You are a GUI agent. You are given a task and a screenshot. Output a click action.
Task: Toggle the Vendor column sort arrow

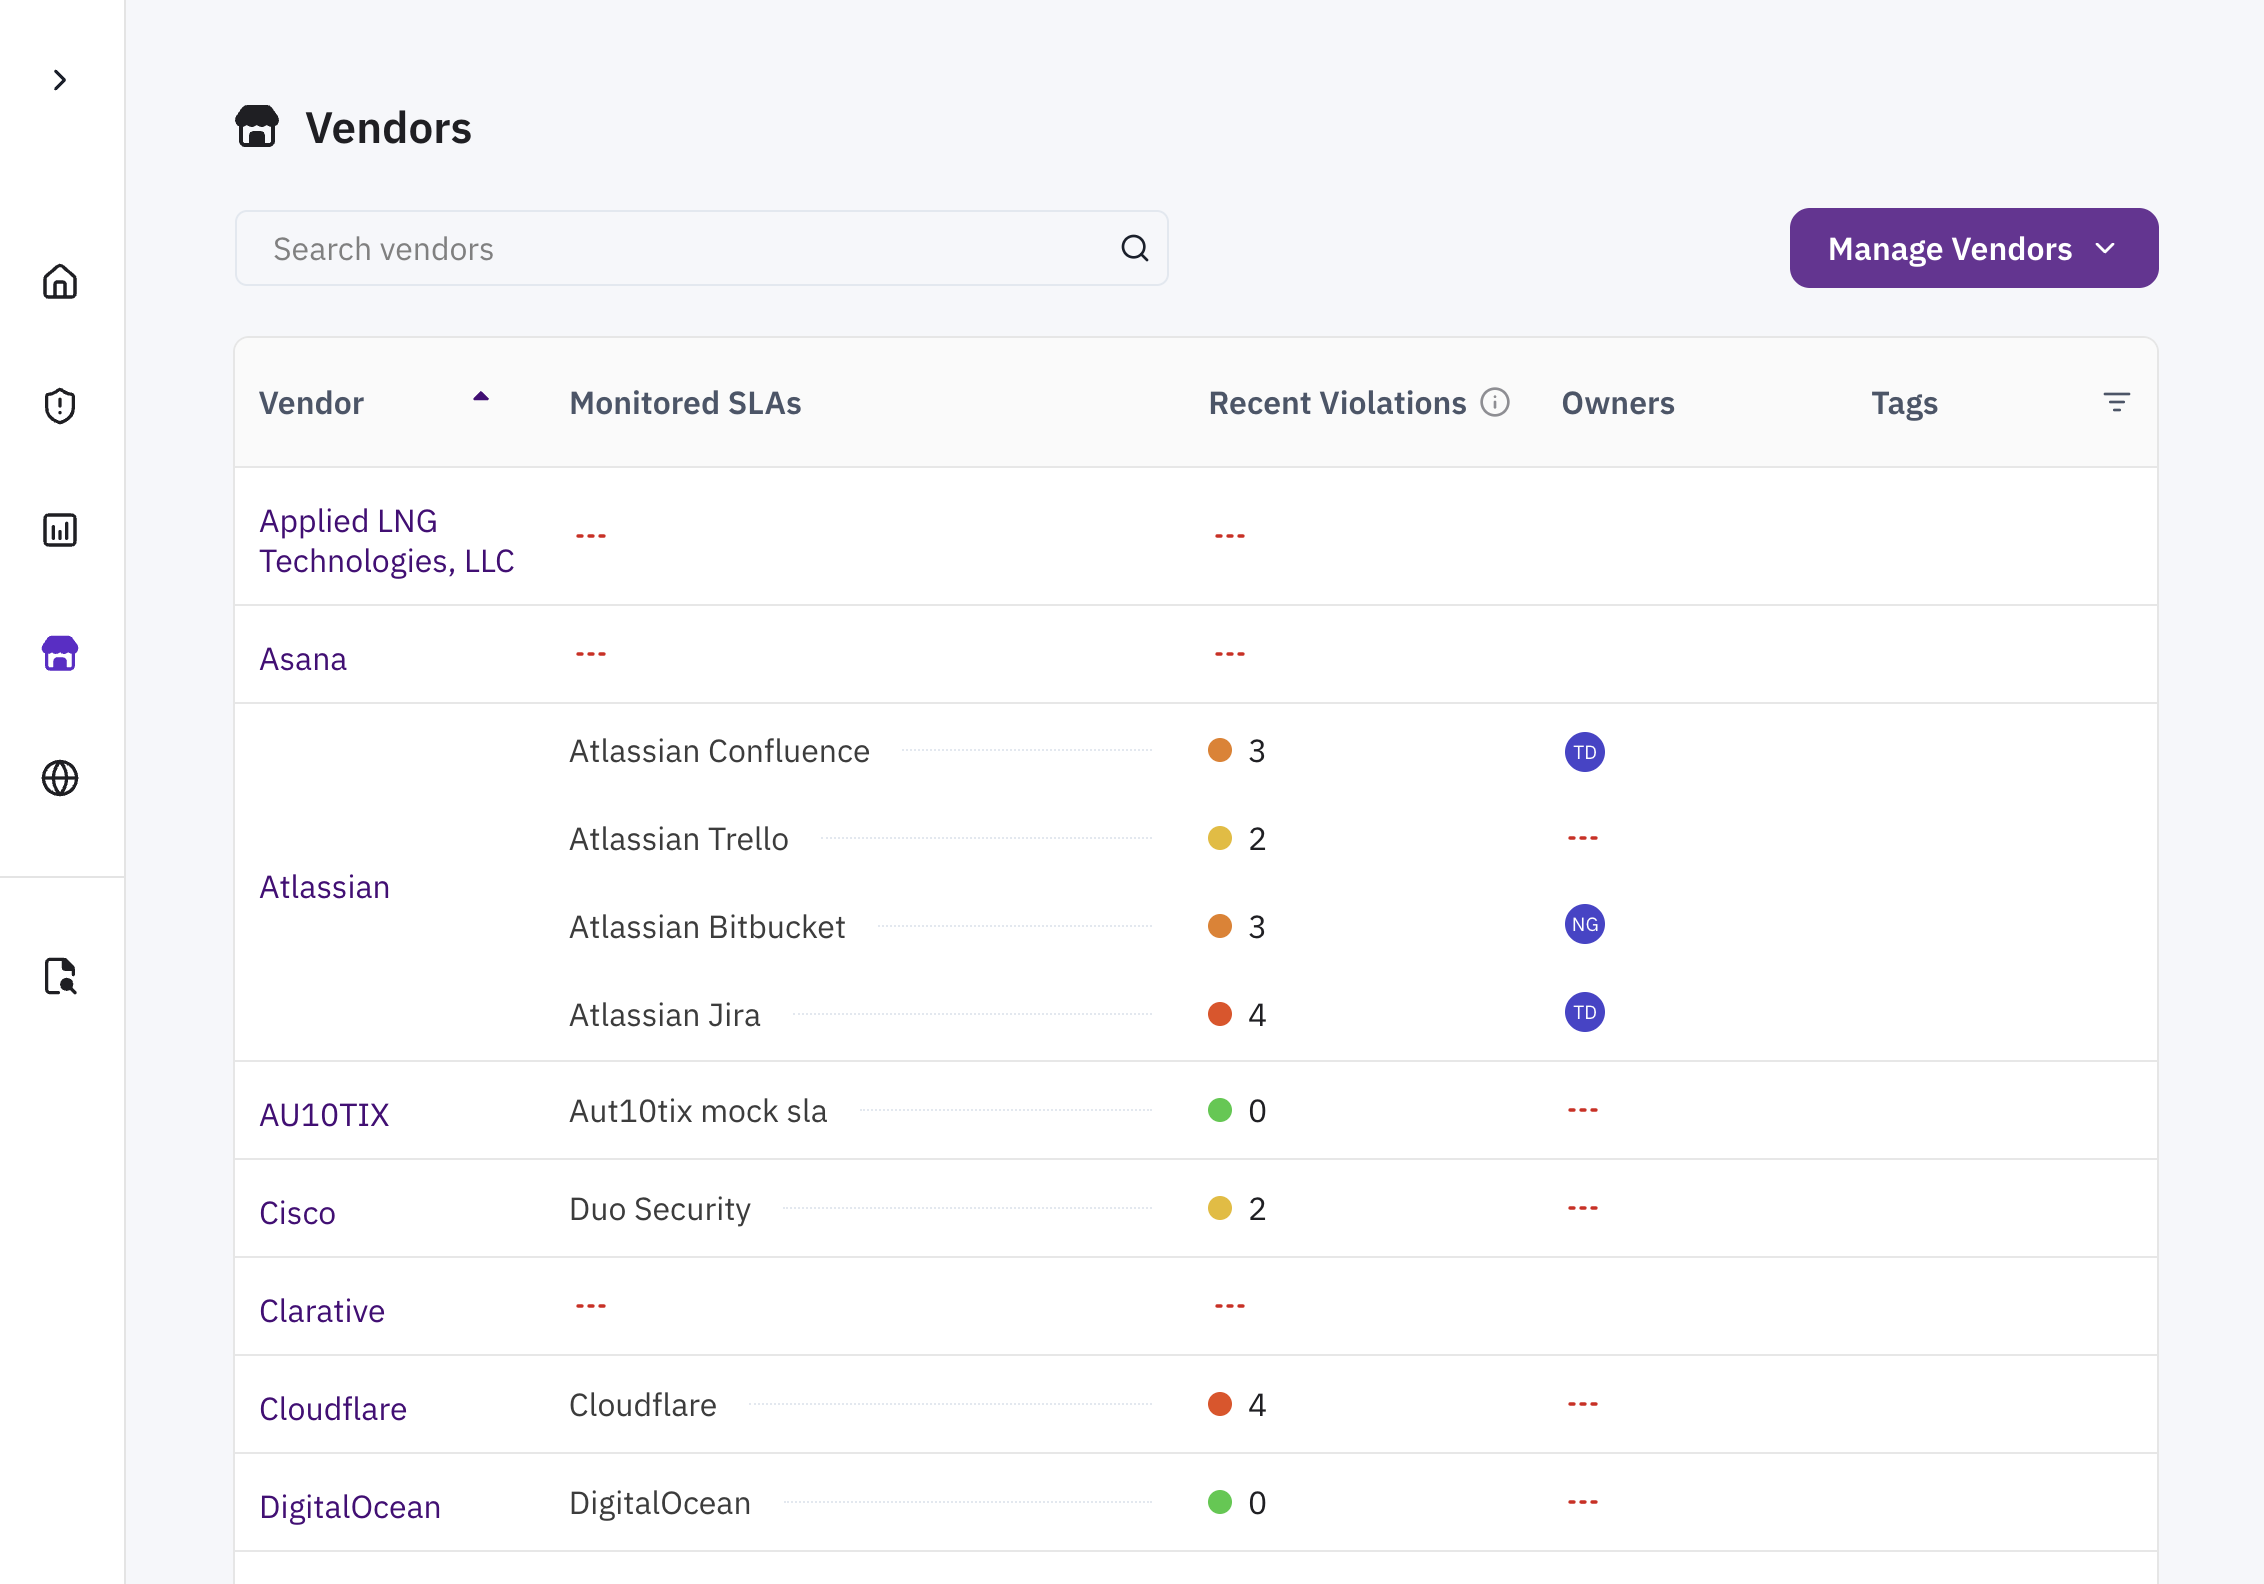tap(481, 397)
